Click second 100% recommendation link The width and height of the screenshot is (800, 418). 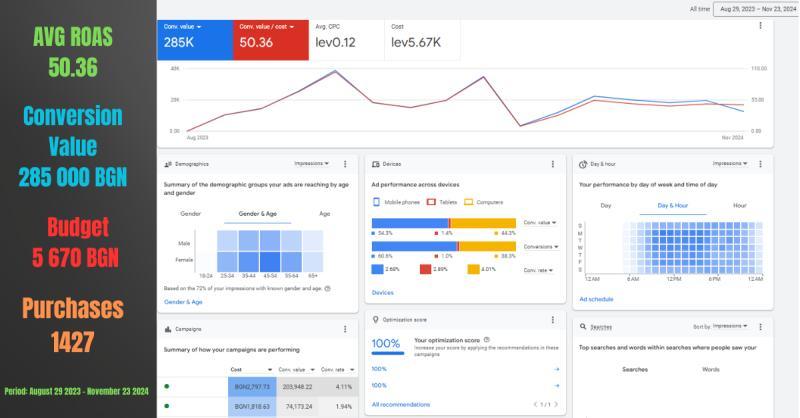click(x=379, y=385)
